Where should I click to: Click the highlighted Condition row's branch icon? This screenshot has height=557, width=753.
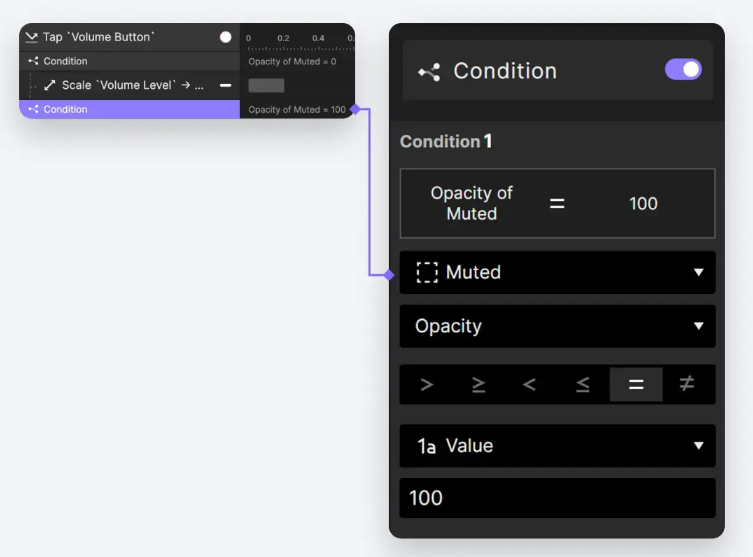[33, 109]
